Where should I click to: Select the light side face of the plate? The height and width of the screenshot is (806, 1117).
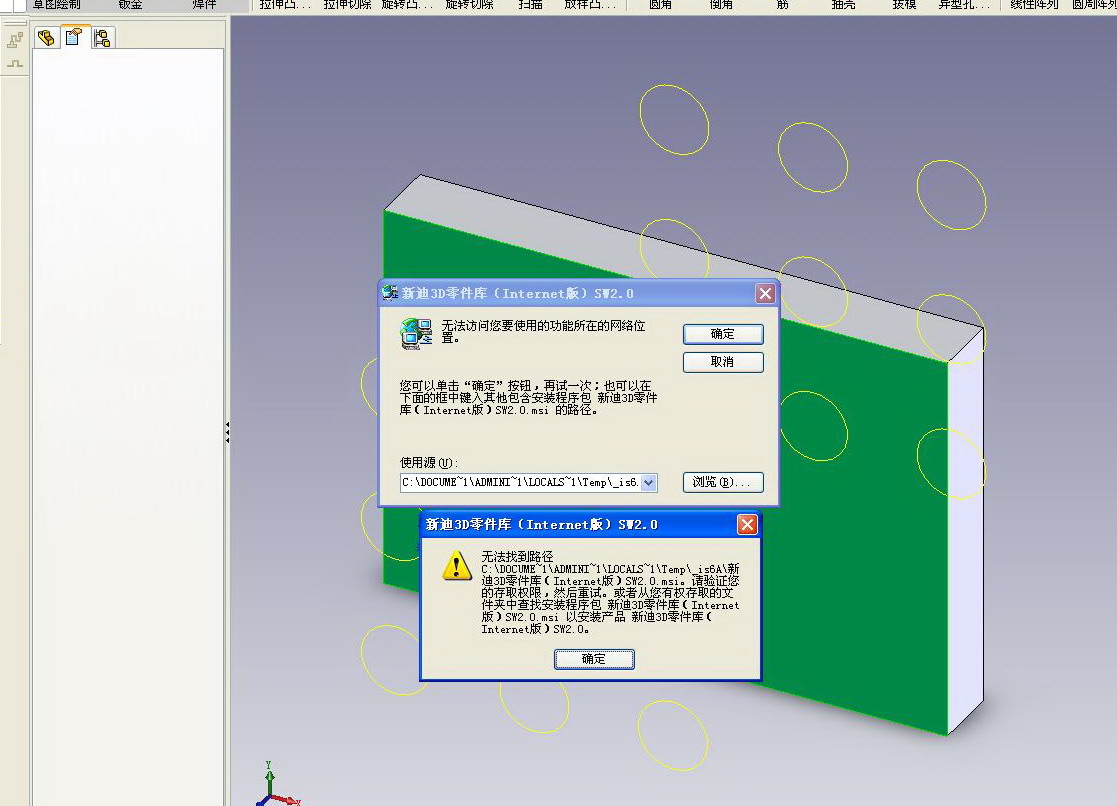click(x=966, y=534)
